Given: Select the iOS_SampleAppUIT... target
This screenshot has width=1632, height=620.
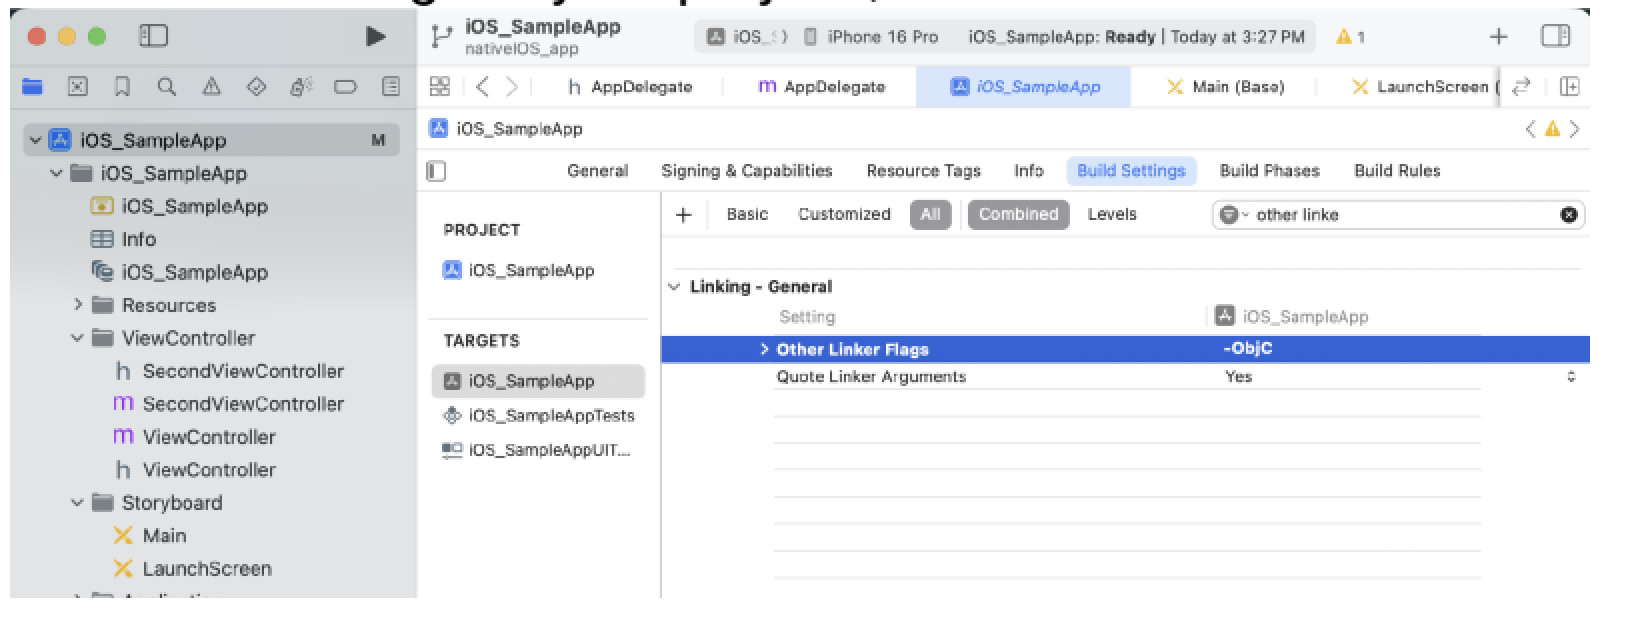Looking at the screenshot, I should [x=538, y=450].
